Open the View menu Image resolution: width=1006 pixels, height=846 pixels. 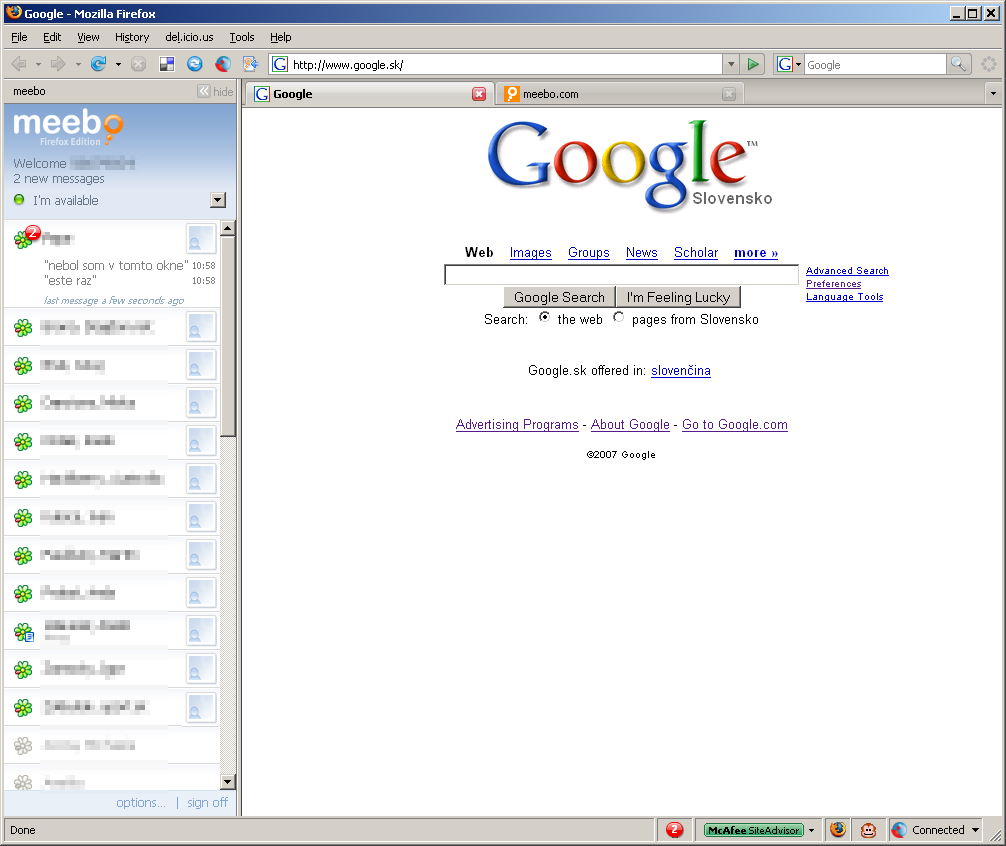(x=89, y=37)
